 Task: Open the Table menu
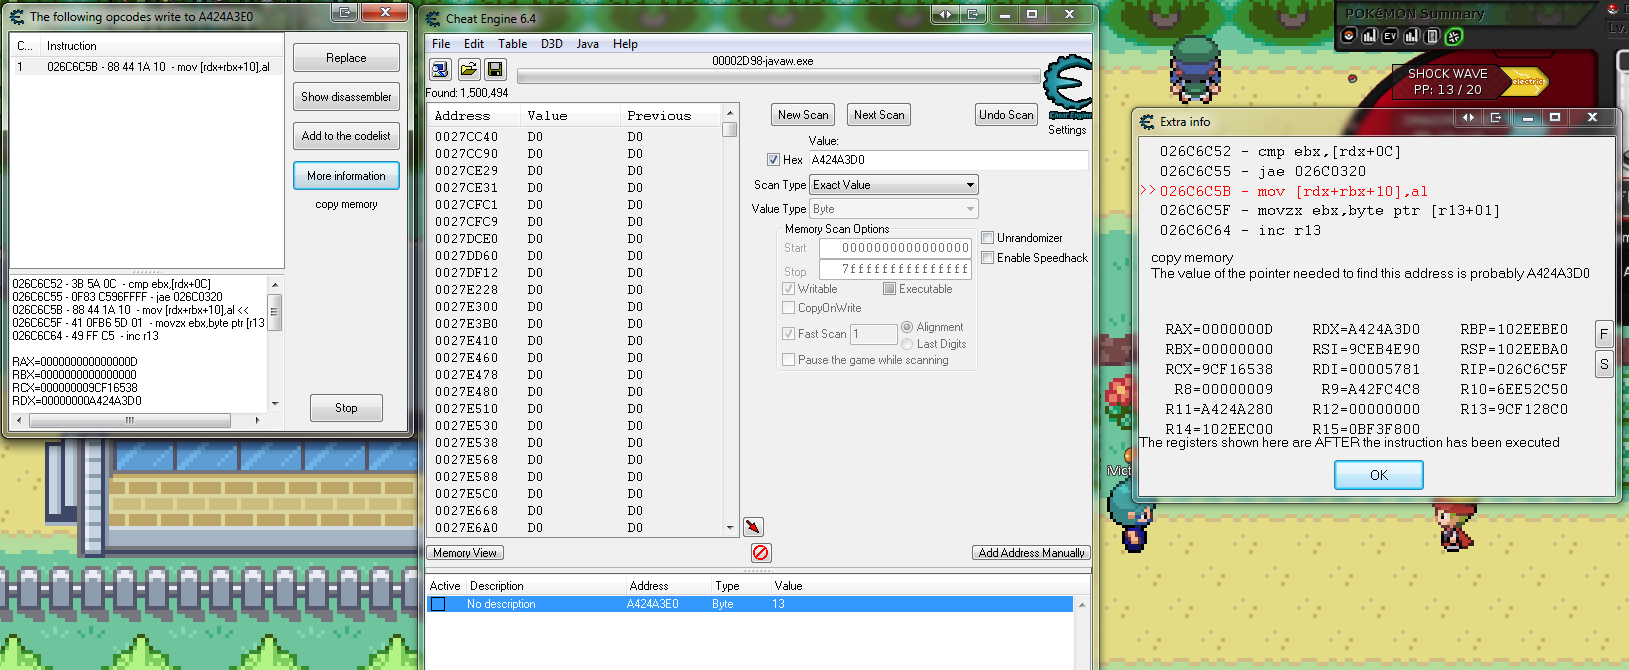(x=512, y=44)
